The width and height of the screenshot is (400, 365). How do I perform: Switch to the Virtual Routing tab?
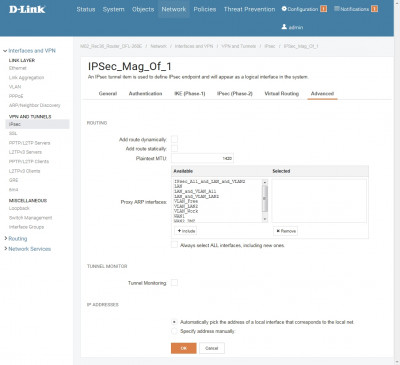click(x=282, y=93)
